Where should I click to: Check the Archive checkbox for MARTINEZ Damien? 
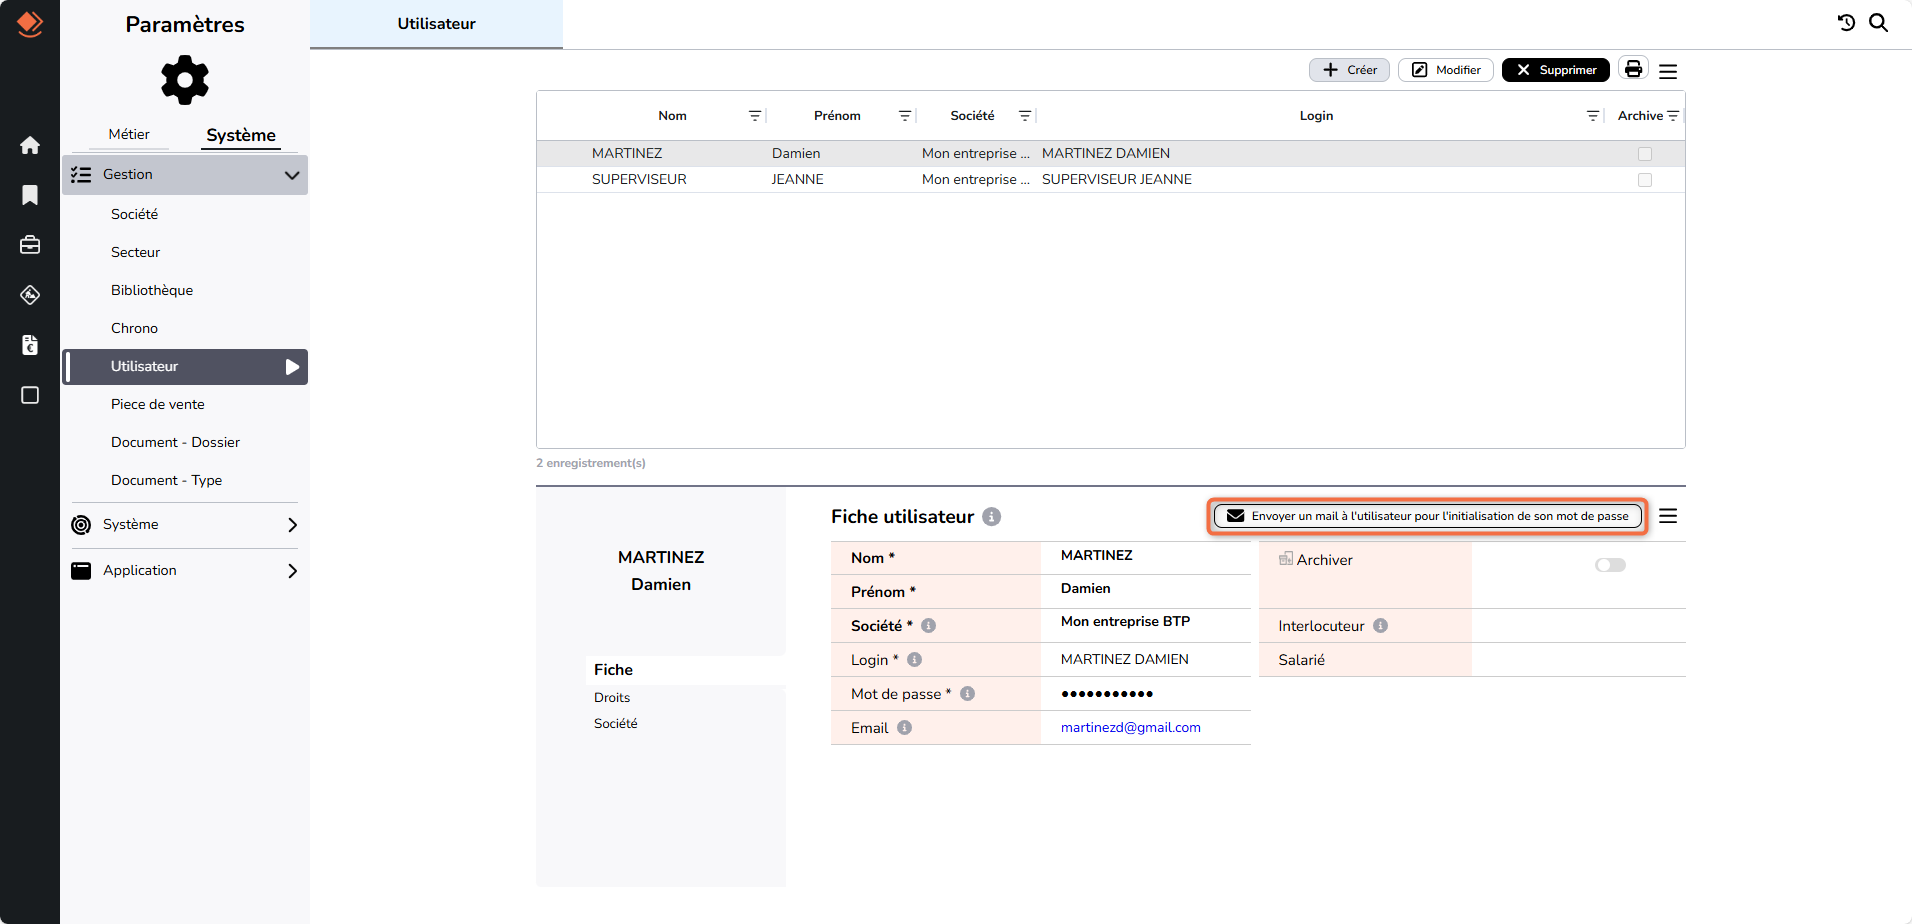coord(1645,153)
